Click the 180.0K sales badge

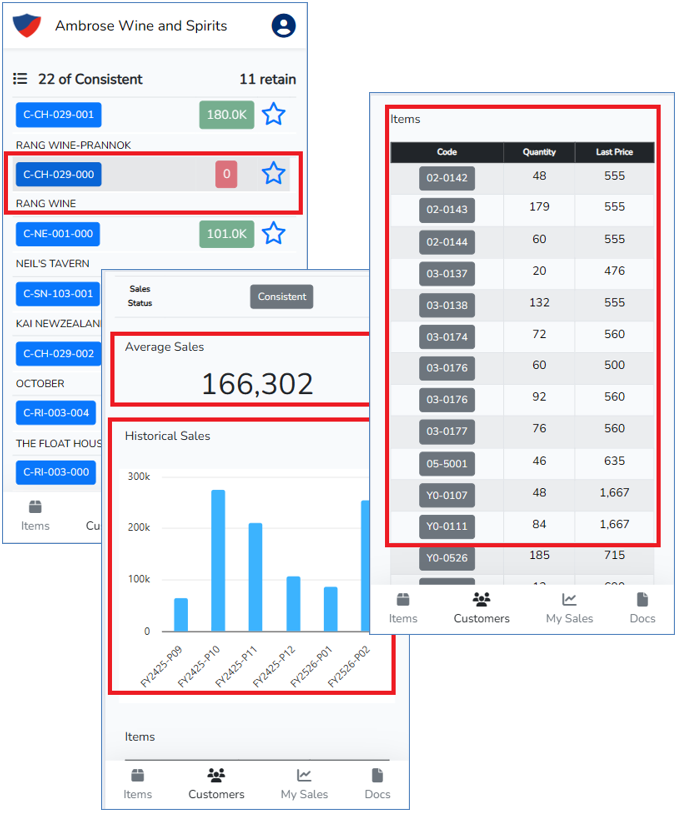point(227,115)
